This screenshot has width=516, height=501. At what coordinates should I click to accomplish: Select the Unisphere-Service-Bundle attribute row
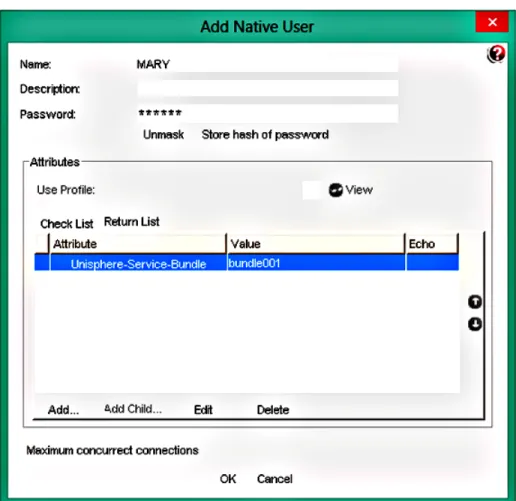(246, 263)
